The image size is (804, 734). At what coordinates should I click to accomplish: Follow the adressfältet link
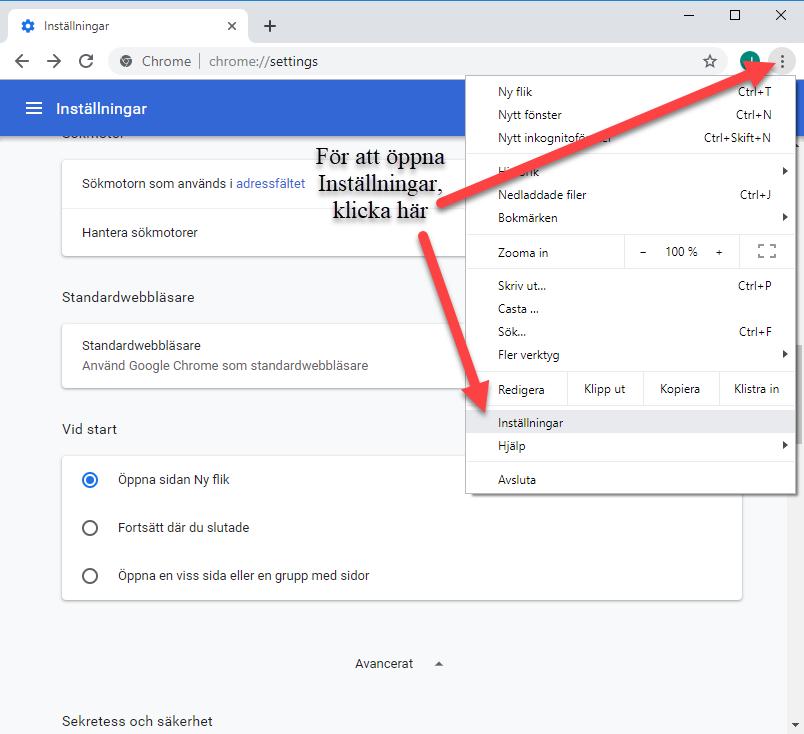[271, 184]
